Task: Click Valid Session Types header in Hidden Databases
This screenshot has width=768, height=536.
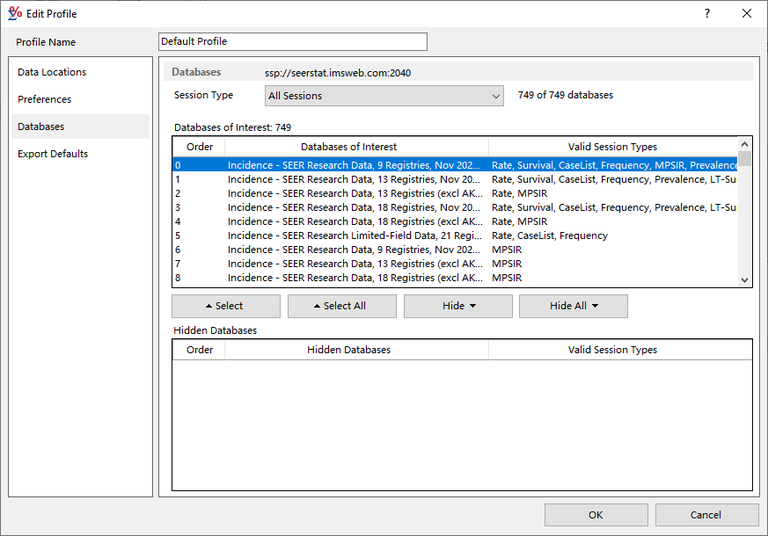Action: [612, 350]
